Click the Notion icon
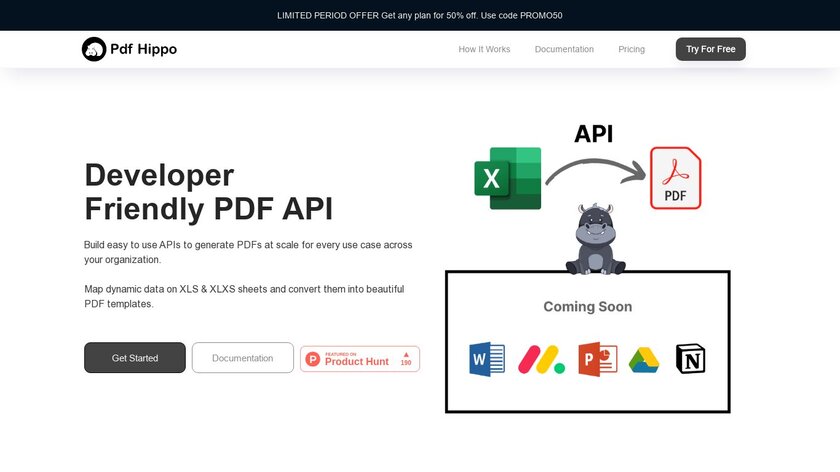The image size is (840, 472). 691,358
